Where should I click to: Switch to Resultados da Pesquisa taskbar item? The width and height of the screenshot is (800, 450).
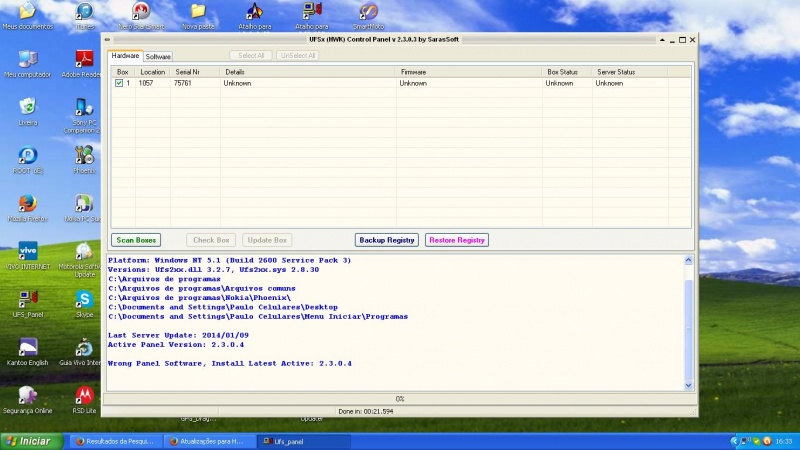[116, 441]
